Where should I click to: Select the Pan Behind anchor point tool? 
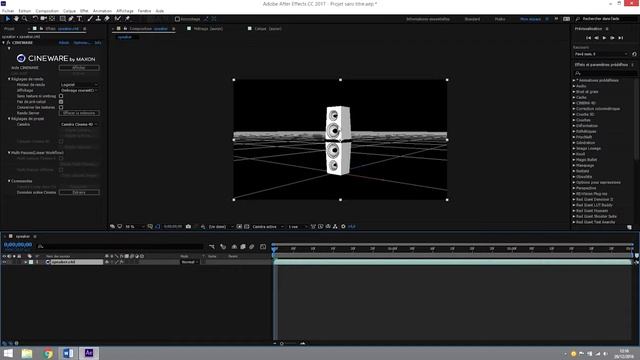(x=52, y=19)
